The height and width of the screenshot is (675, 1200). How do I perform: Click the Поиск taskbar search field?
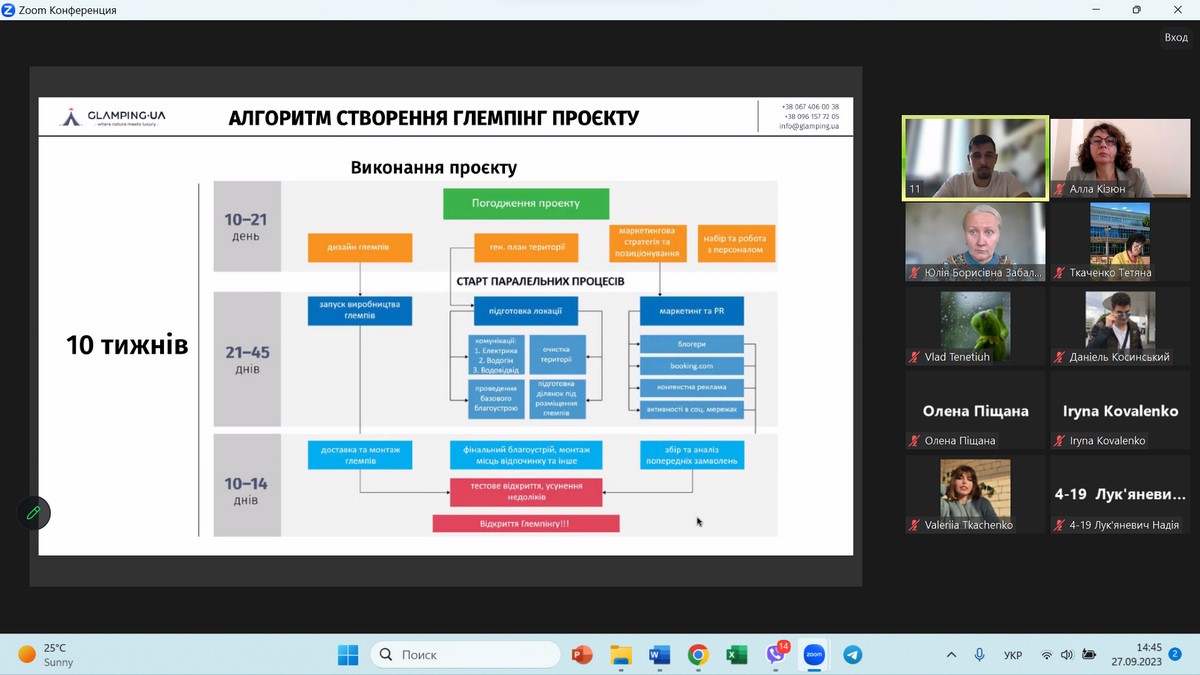tap(465, 655)
